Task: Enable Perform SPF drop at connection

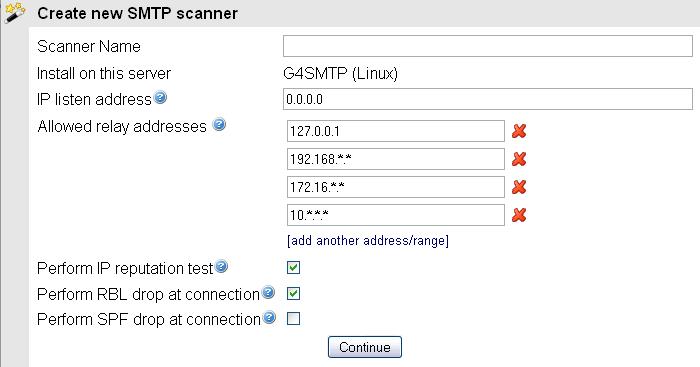Action: click(293, 319)
